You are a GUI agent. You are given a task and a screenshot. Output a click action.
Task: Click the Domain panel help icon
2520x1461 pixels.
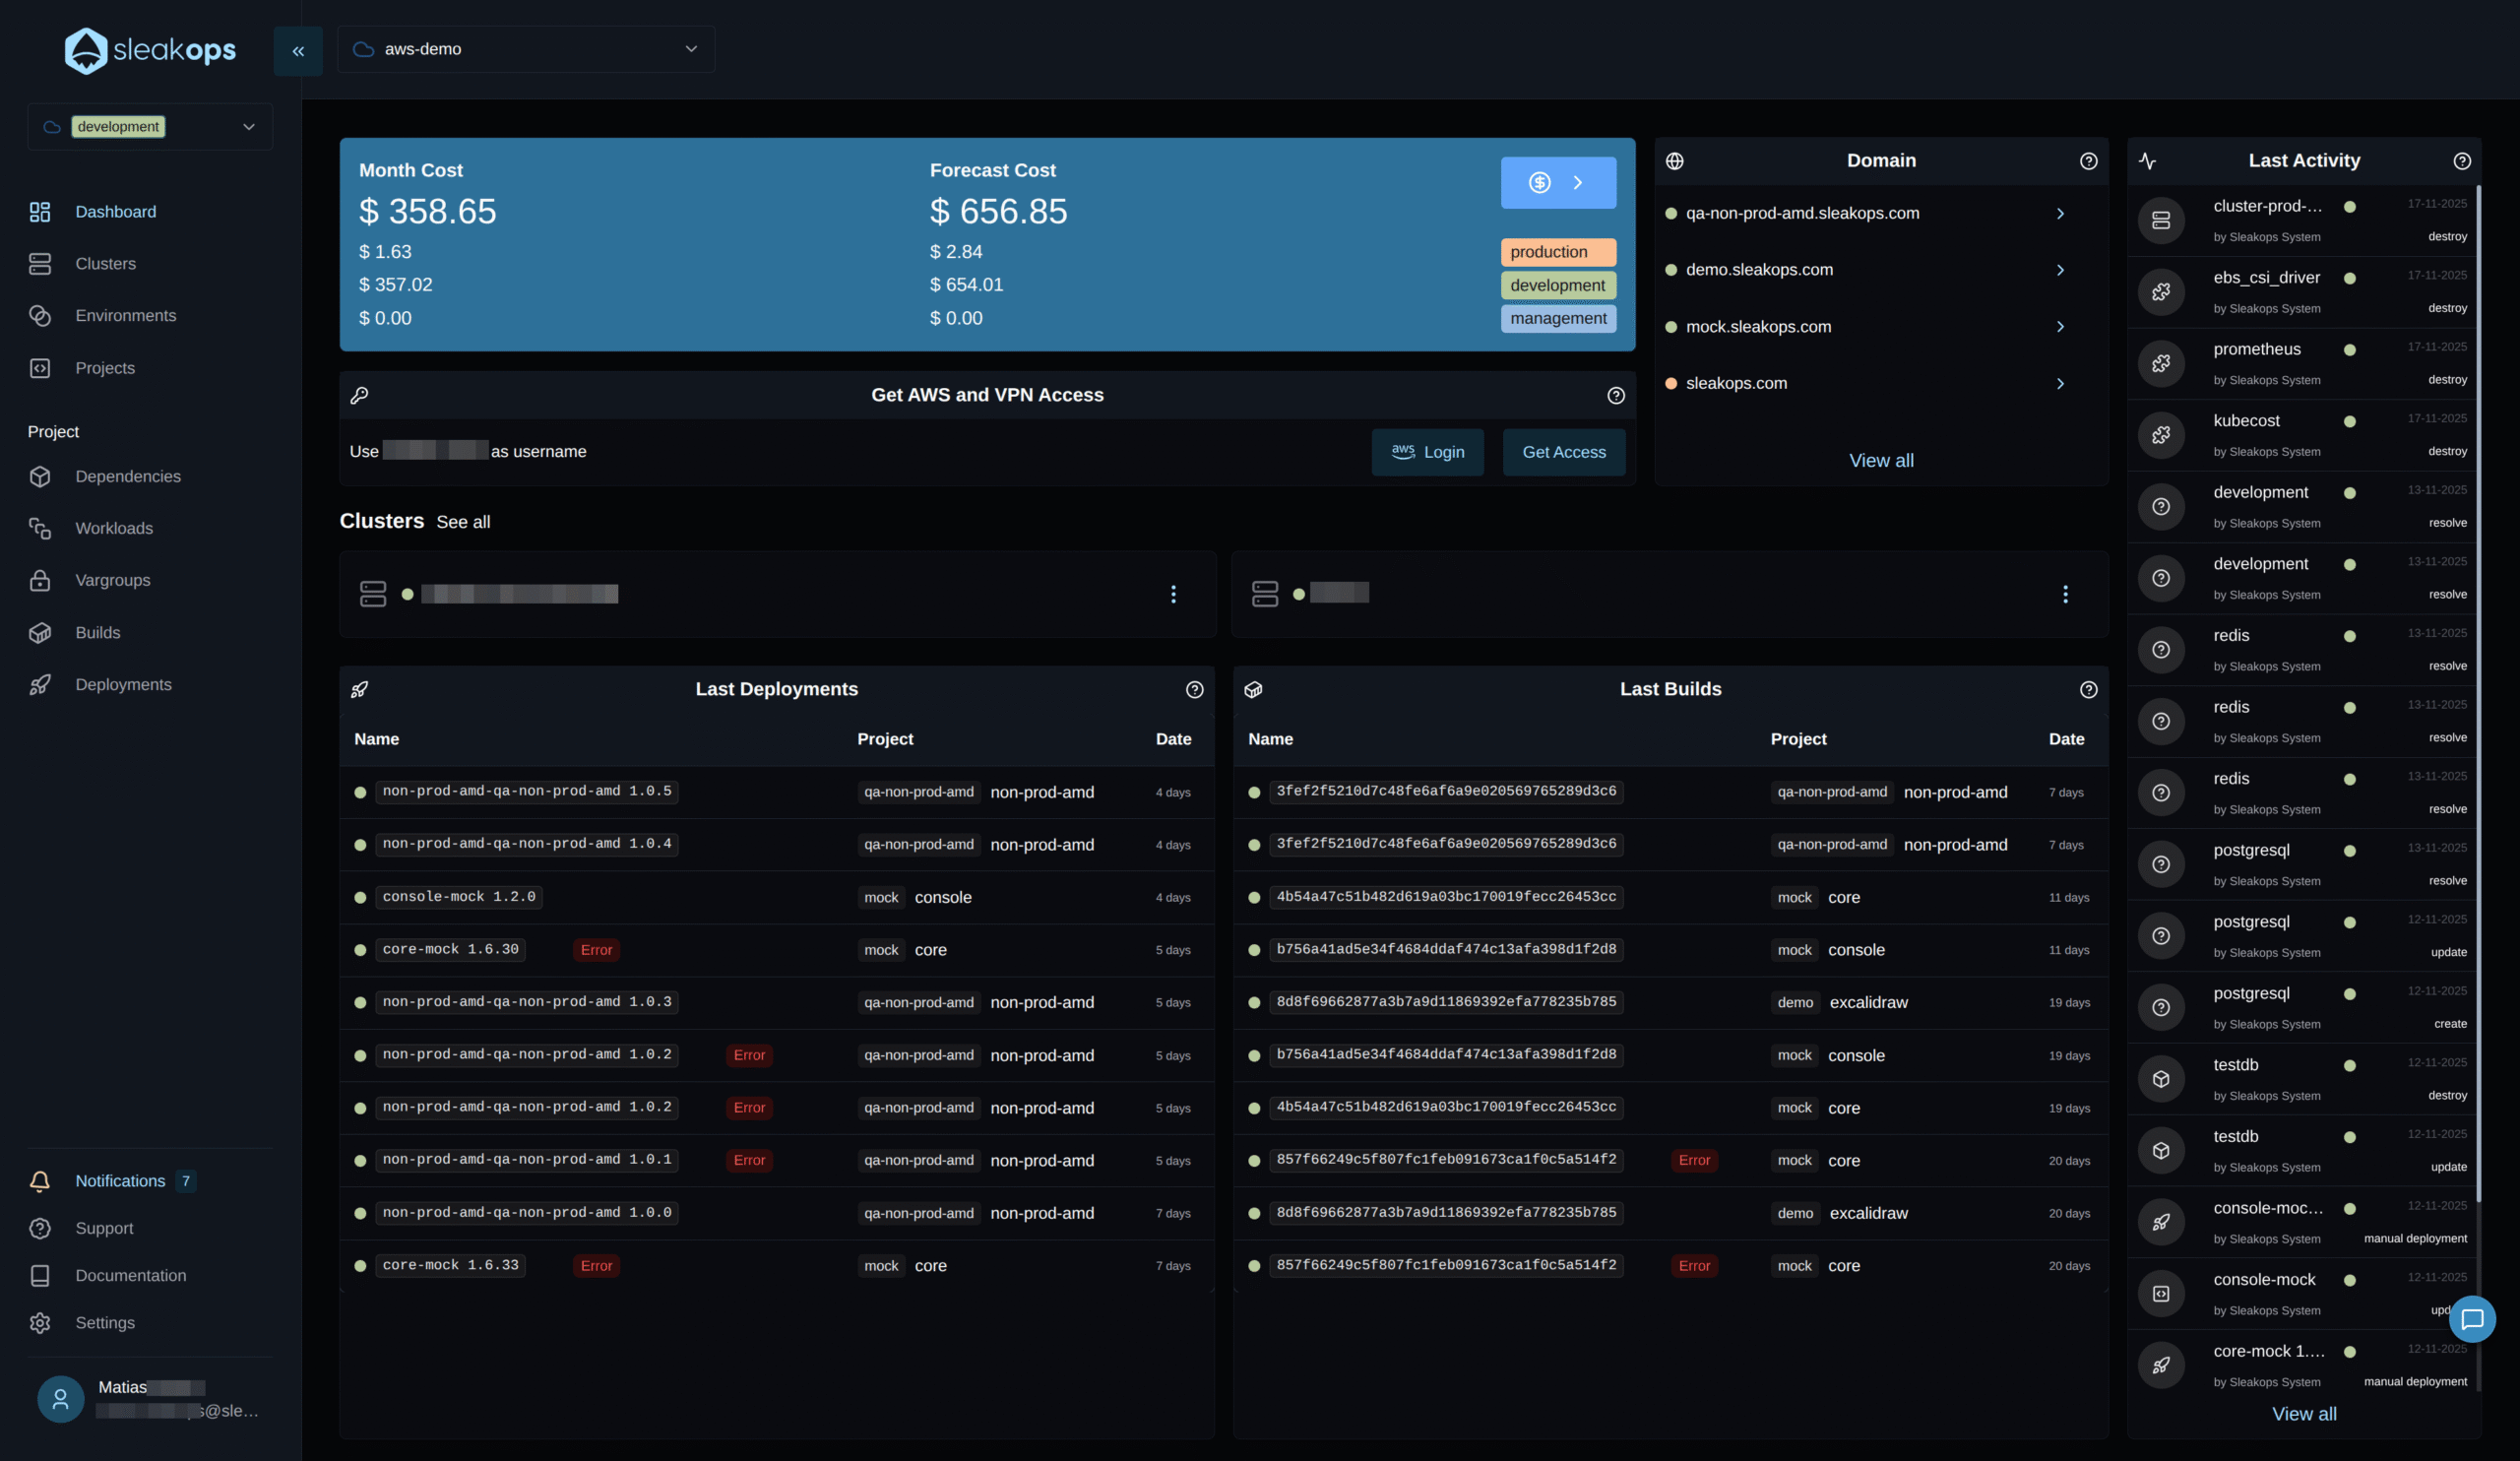[x=2088, y=161]
